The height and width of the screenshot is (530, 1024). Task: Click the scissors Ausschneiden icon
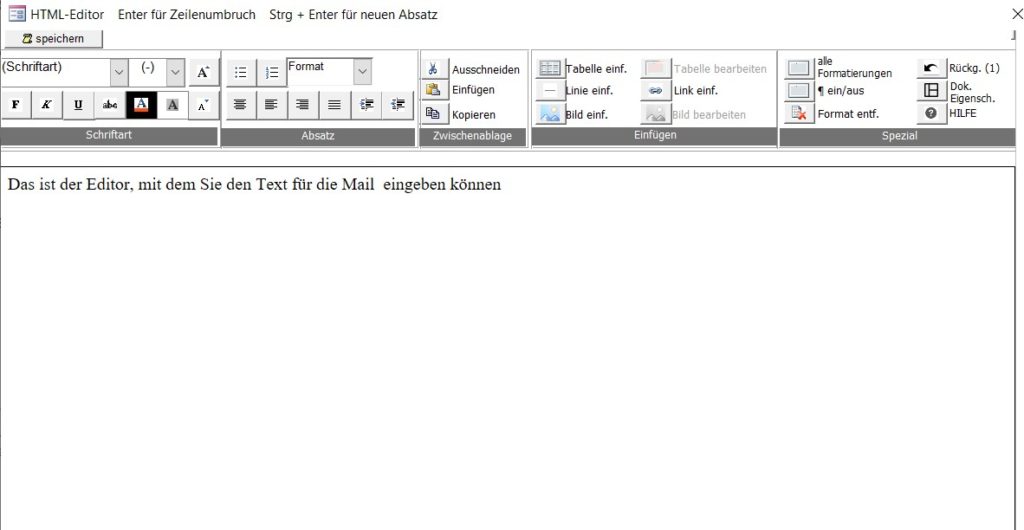tap(434, 69)
